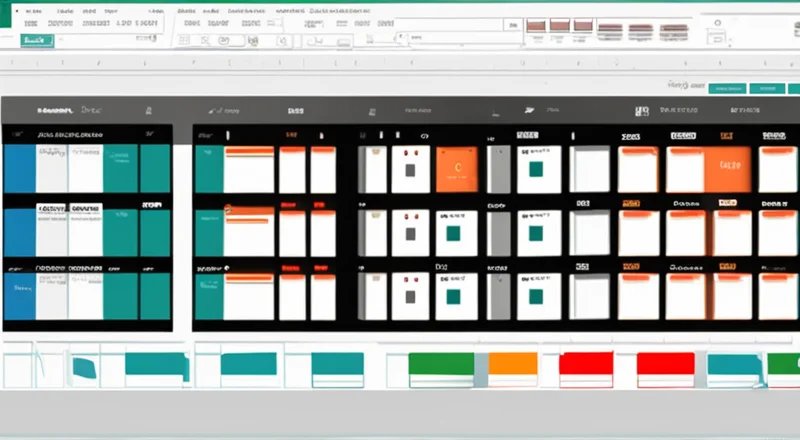Select the orange-topped card in the second row, left group
800x440 pixels.
click(x=248, y=230)
